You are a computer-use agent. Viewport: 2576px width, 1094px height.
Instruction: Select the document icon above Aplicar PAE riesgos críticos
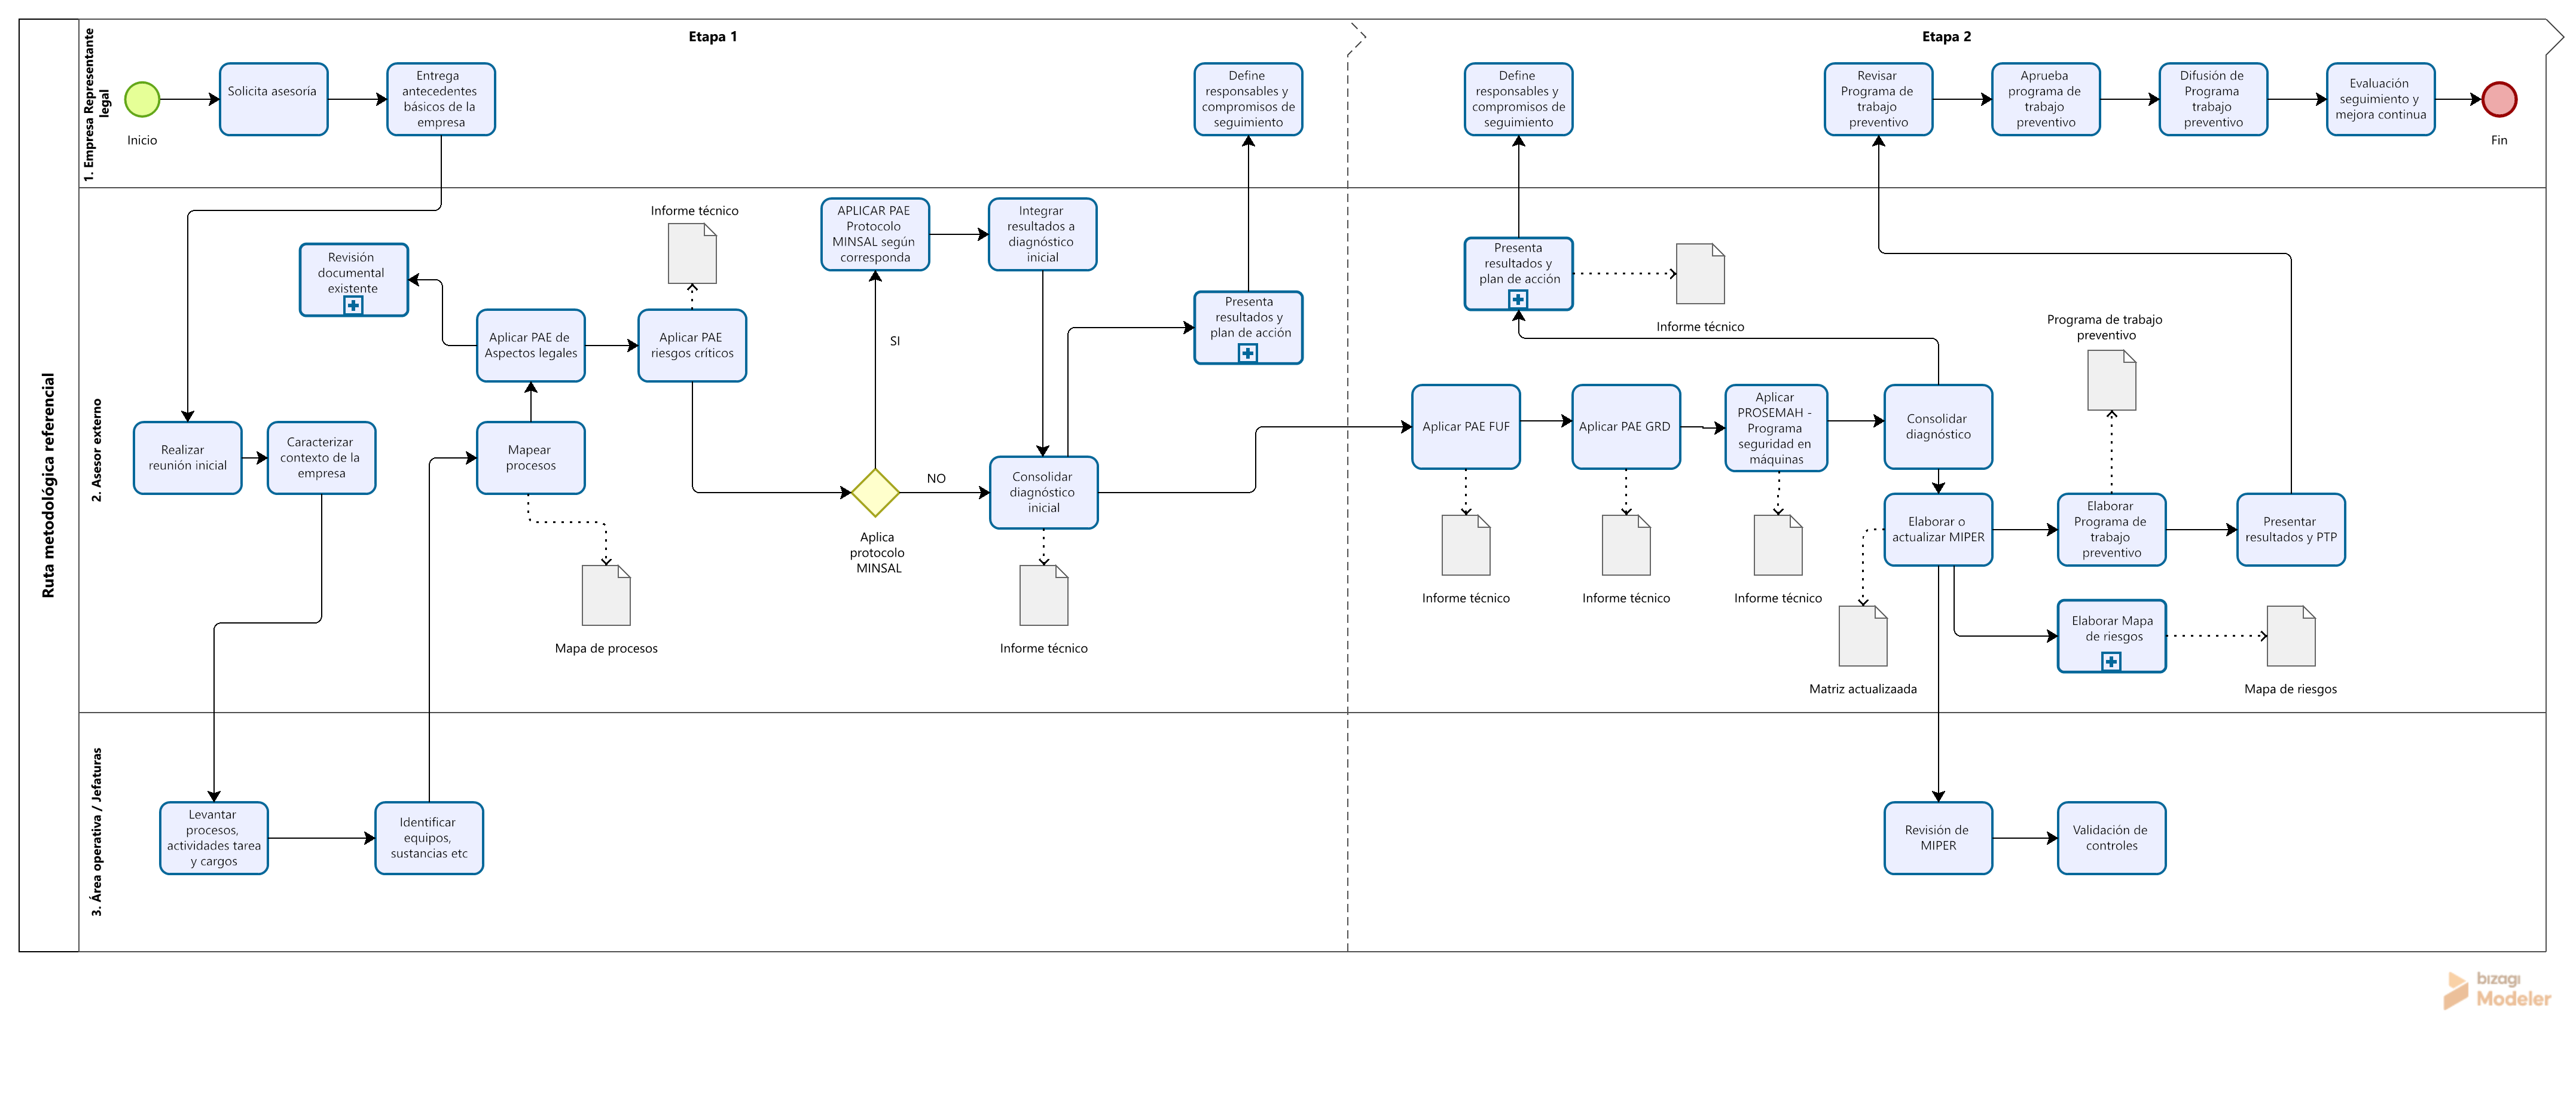[692, 253]
